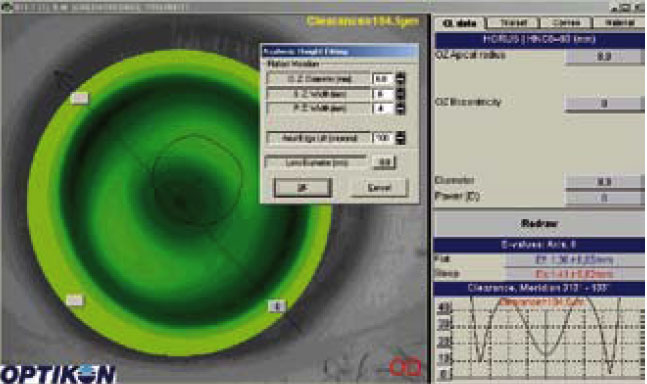Adjust the second zone width stepper arrows
647x384 pixels.
click(400, 94)
